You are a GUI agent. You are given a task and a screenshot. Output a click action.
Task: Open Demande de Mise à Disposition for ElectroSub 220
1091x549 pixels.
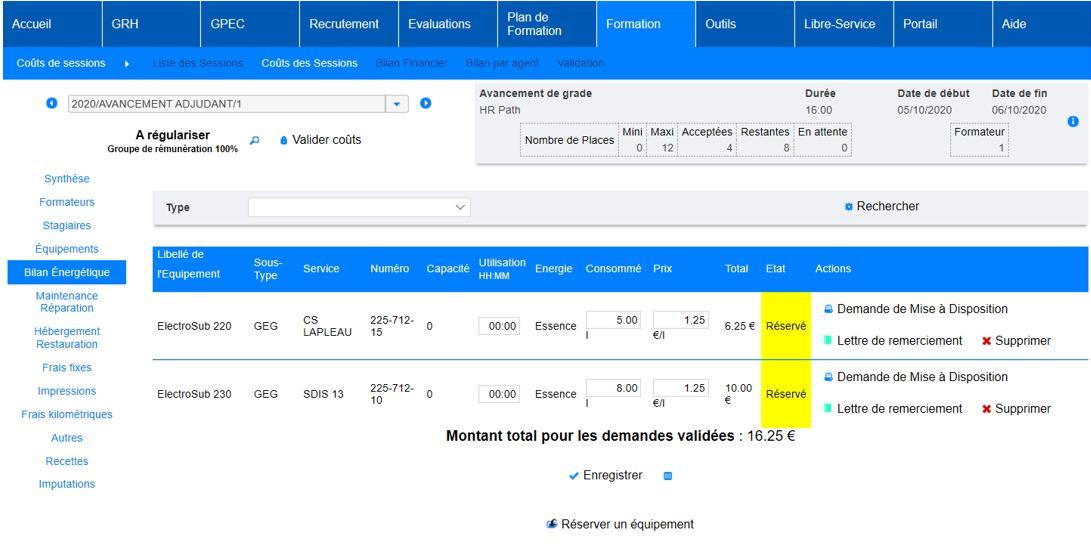tap(921, 309)
